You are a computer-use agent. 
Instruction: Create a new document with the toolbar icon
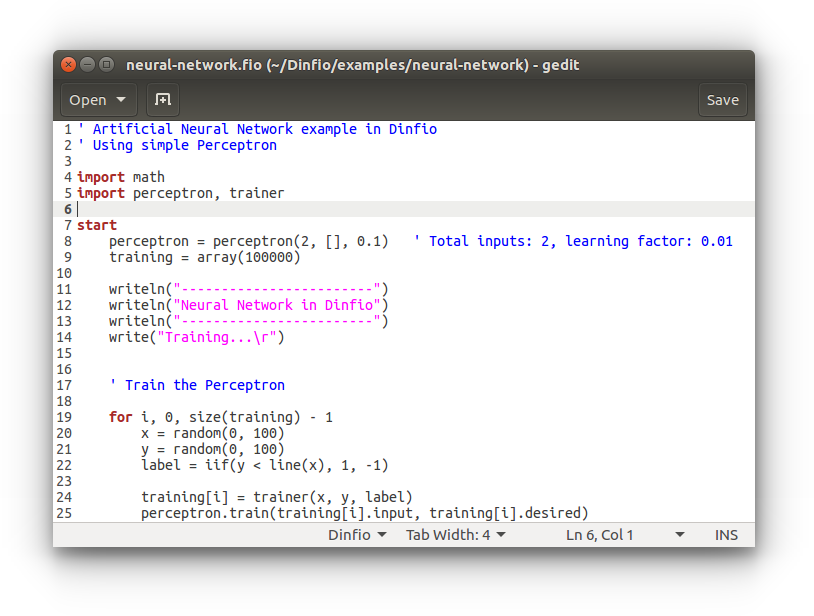[163, 100]
